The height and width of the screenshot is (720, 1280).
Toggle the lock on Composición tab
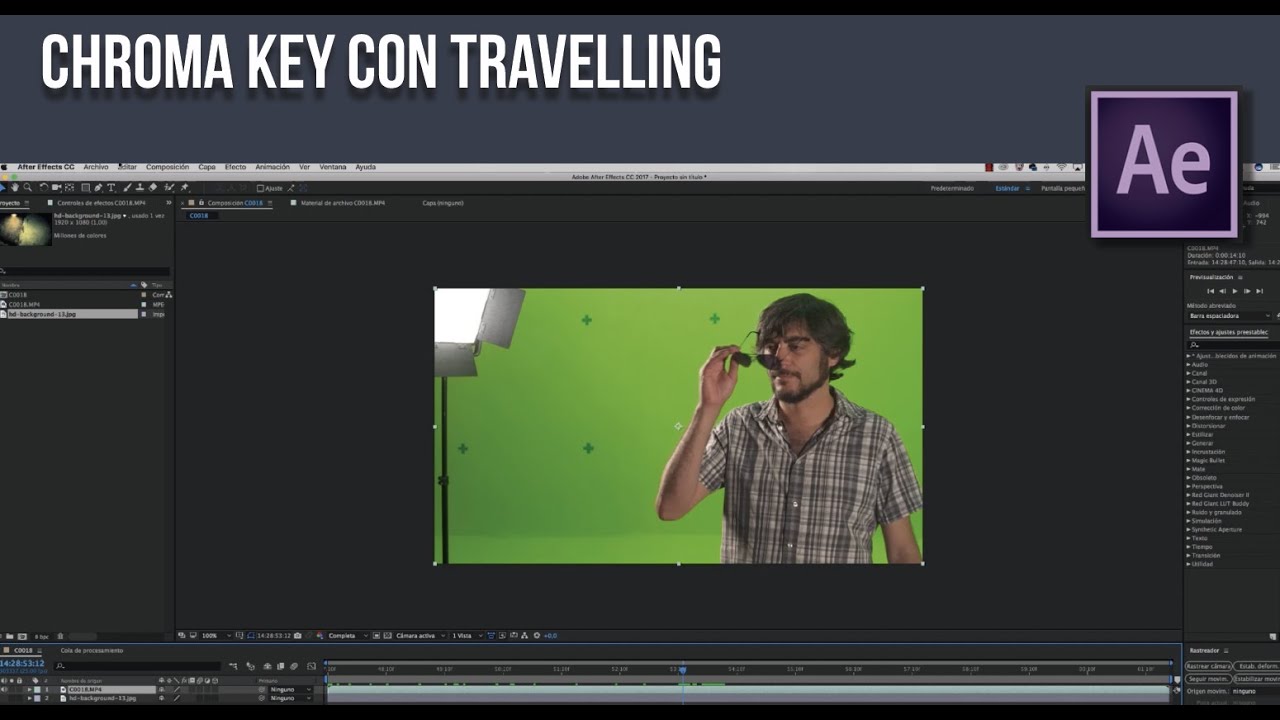201,203
